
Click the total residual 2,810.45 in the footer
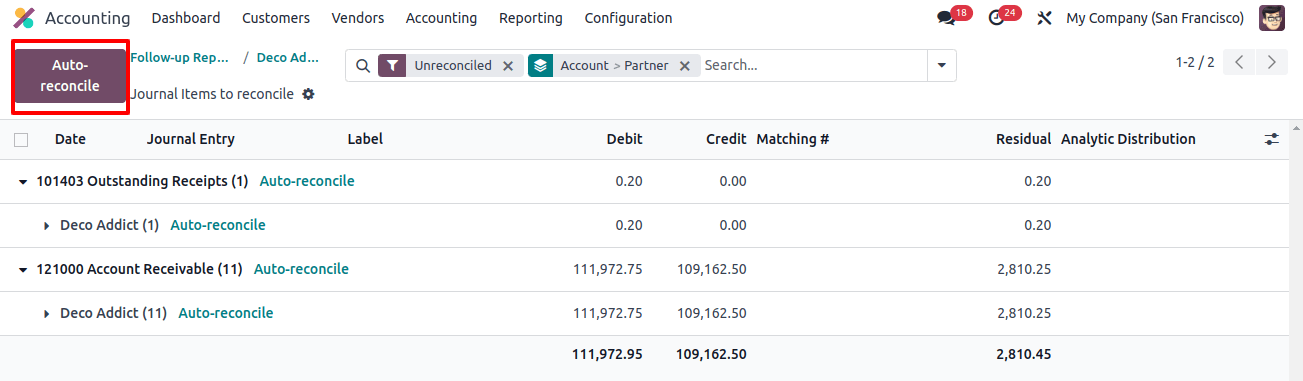point(1024,354)
